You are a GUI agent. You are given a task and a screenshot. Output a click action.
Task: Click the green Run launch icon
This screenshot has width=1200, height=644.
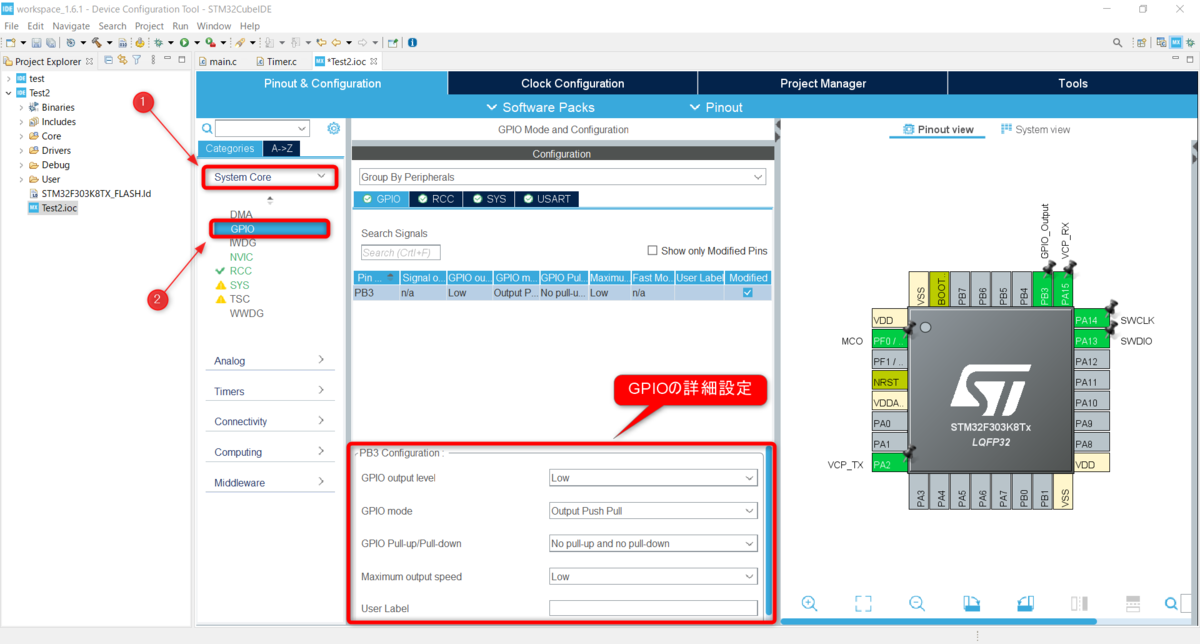[x=184, y=43]
